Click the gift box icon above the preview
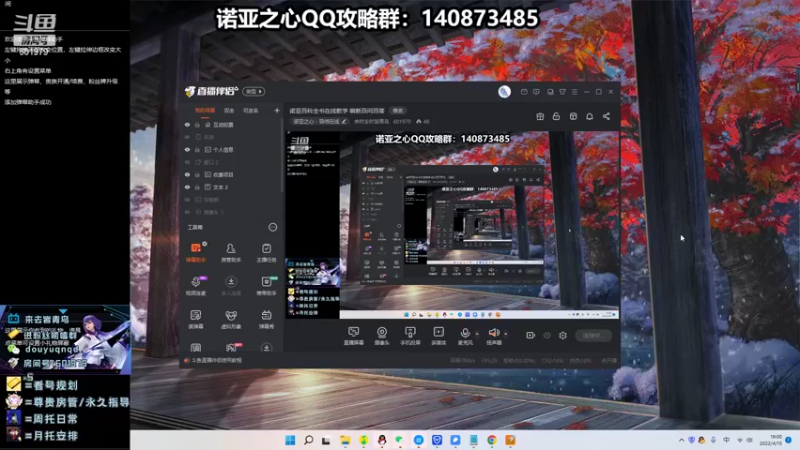The image size is (800, 450). pos(540,116)
